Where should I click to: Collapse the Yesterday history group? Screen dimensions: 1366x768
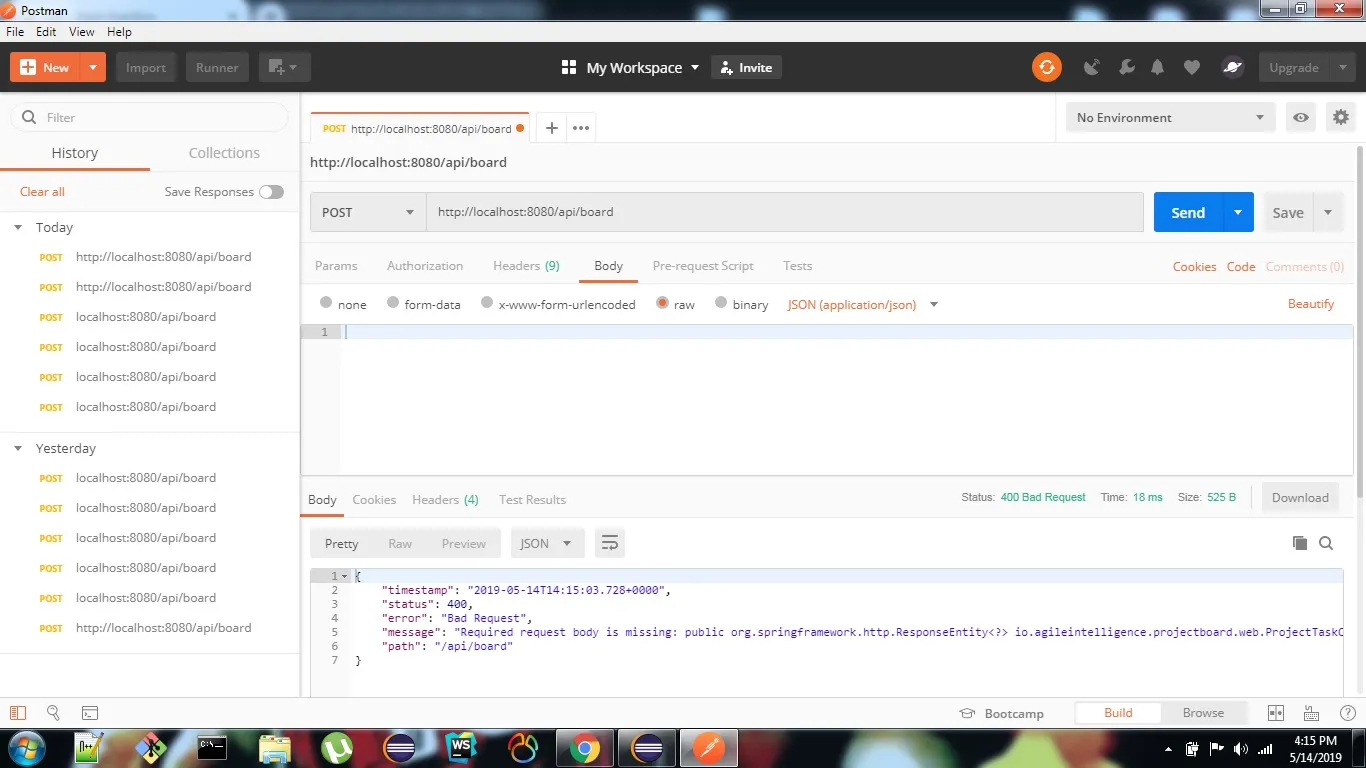[18, 448]
